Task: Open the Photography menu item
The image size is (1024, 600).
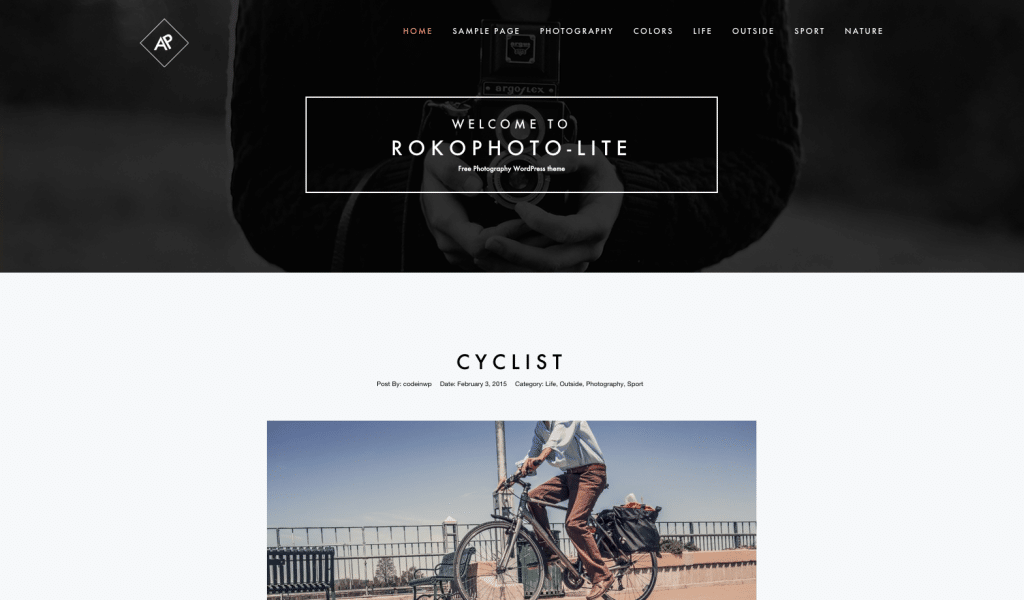Action: click(576, 31)
